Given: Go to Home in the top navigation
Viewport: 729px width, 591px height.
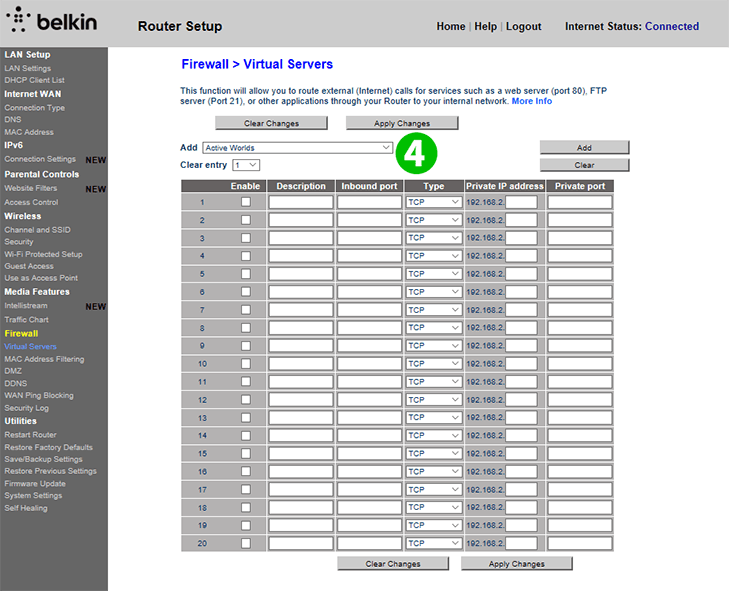Looking at the screenshot, I should 451,27.
